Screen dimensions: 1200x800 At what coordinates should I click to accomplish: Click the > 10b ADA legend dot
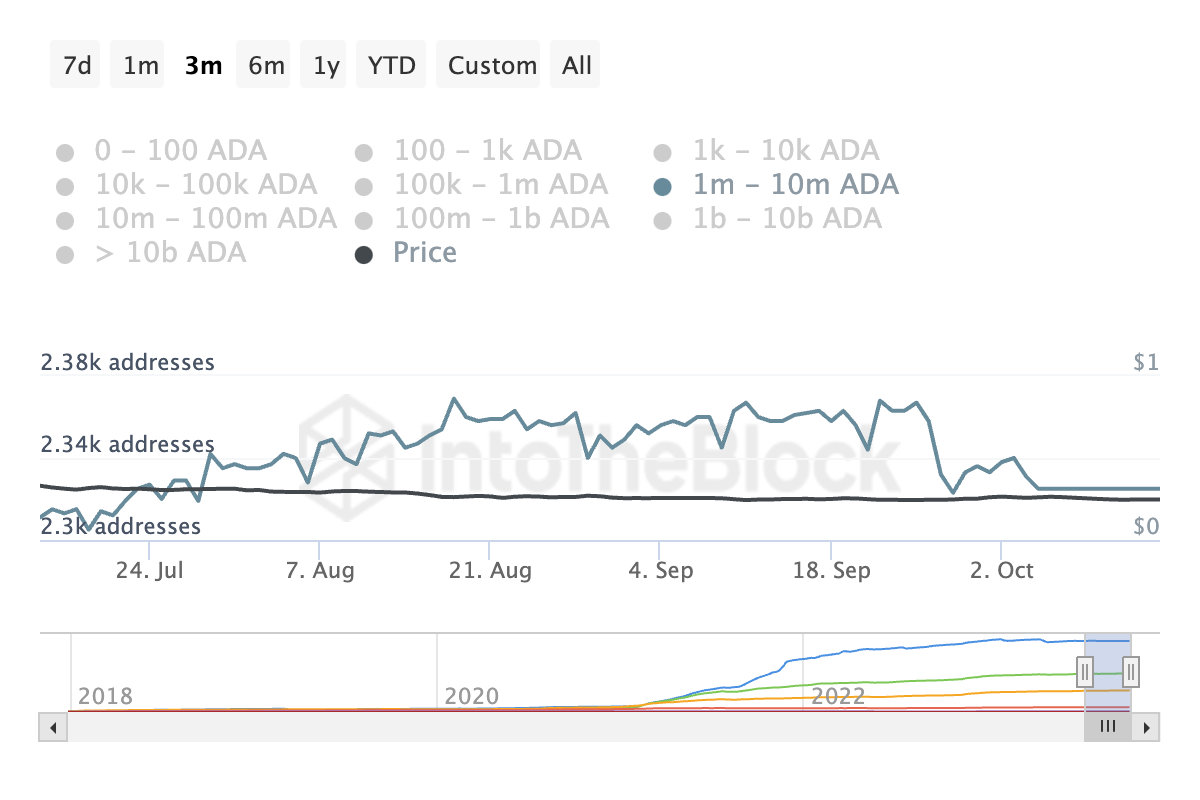[x=65, y=253]
